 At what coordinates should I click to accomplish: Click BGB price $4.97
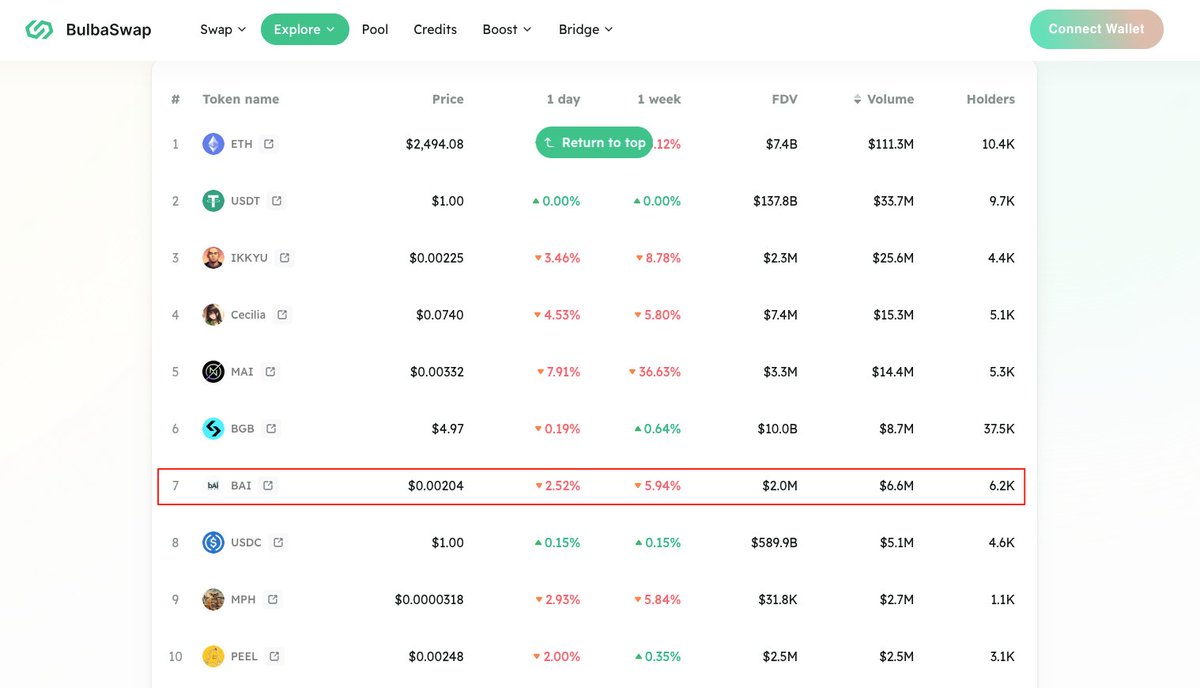pyautogui.click(x=448, y=429)
